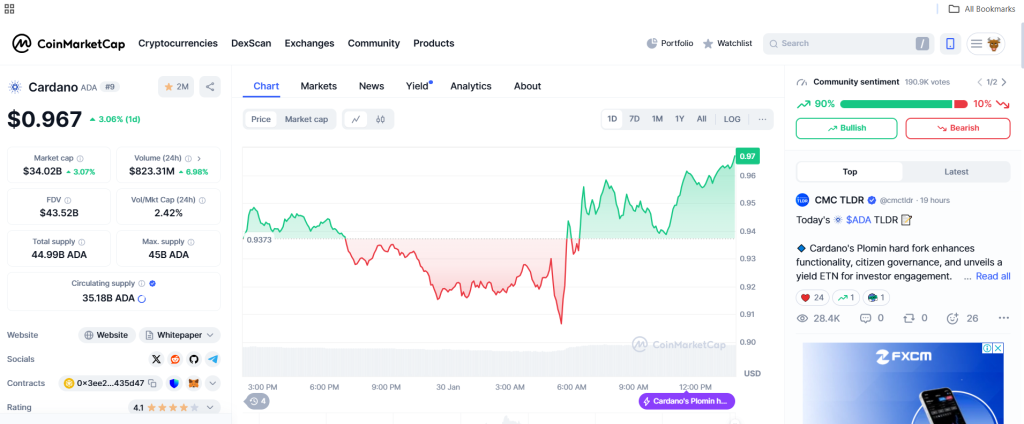
Task: Copy the 0x3ee2...435d47 contract address
Action: coord(152,383)
